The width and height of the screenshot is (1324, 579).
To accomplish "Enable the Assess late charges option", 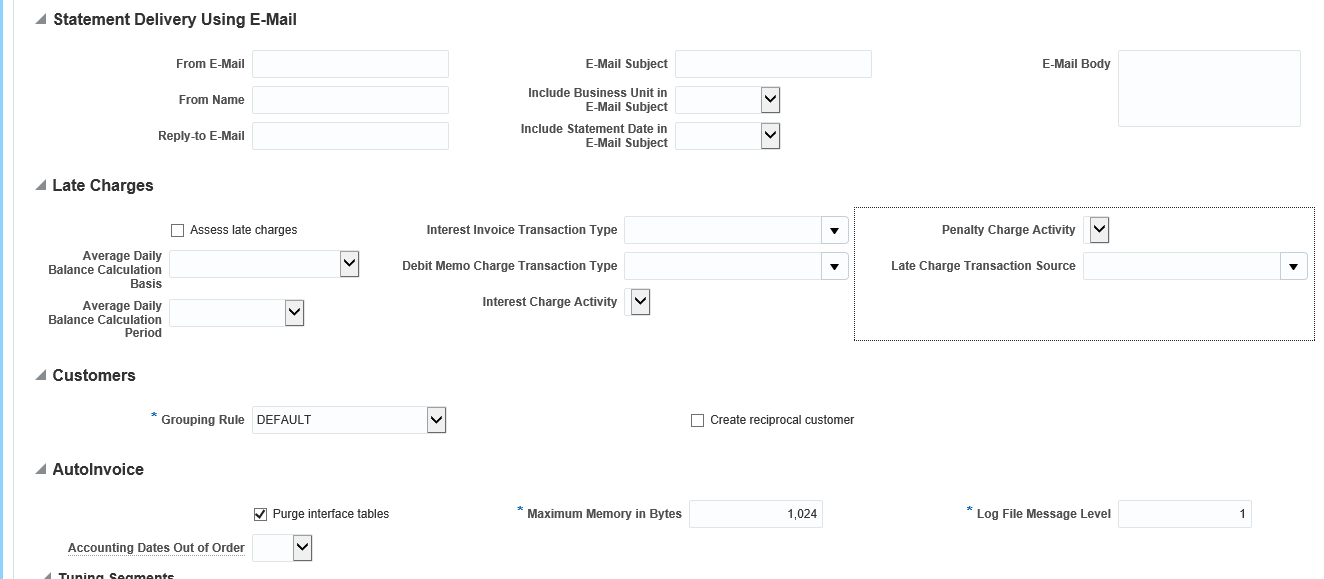I will [x=177, y=230].
